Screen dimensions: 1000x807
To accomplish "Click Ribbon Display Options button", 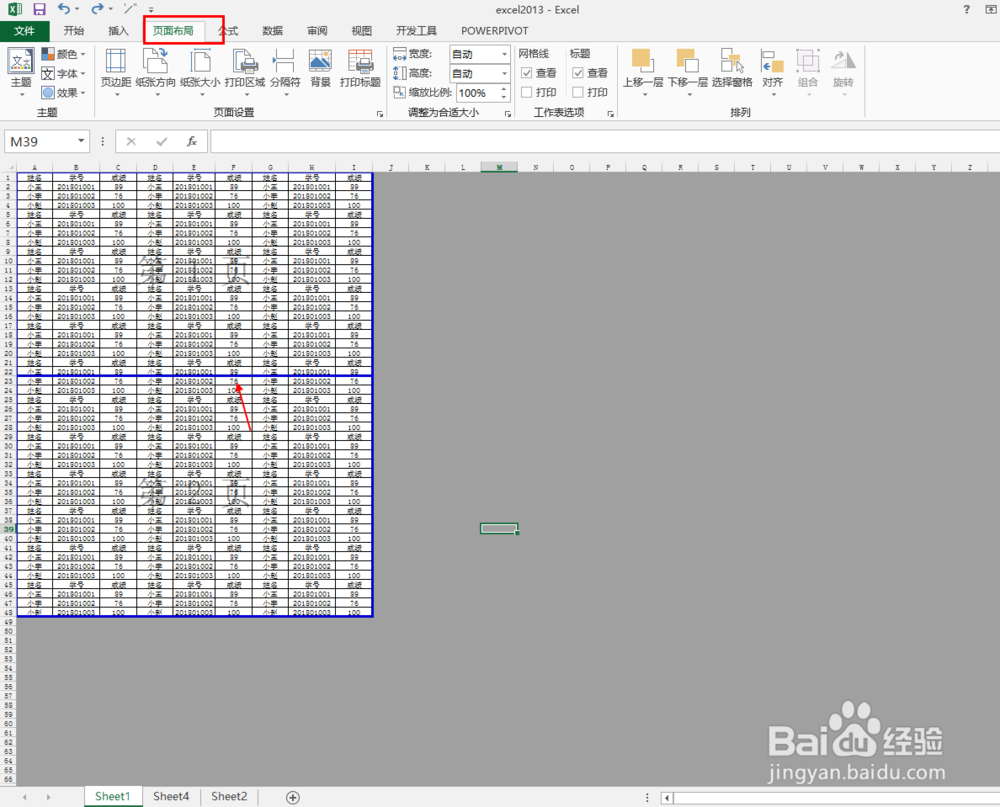I will tap(993, 10).
